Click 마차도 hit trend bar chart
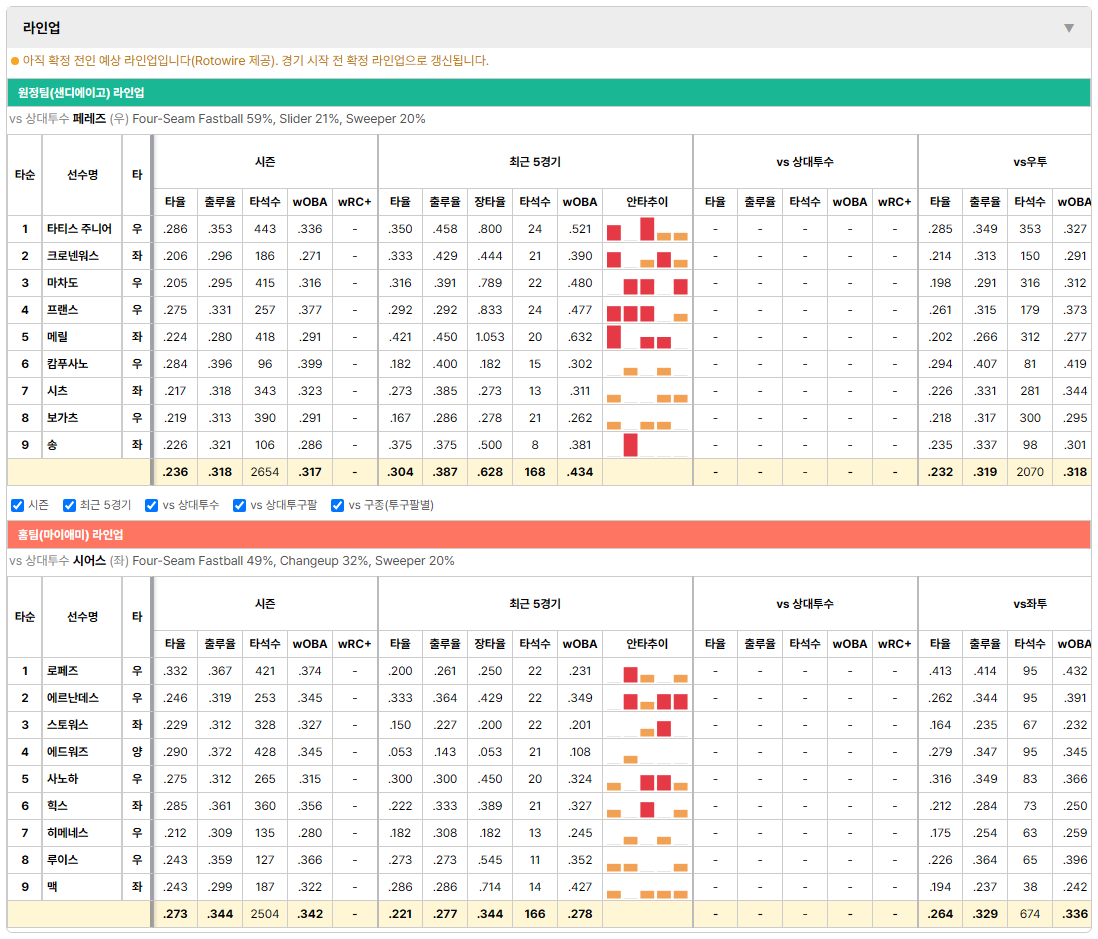The height and width of the screenshot is (939, 1098). [647, 283]
